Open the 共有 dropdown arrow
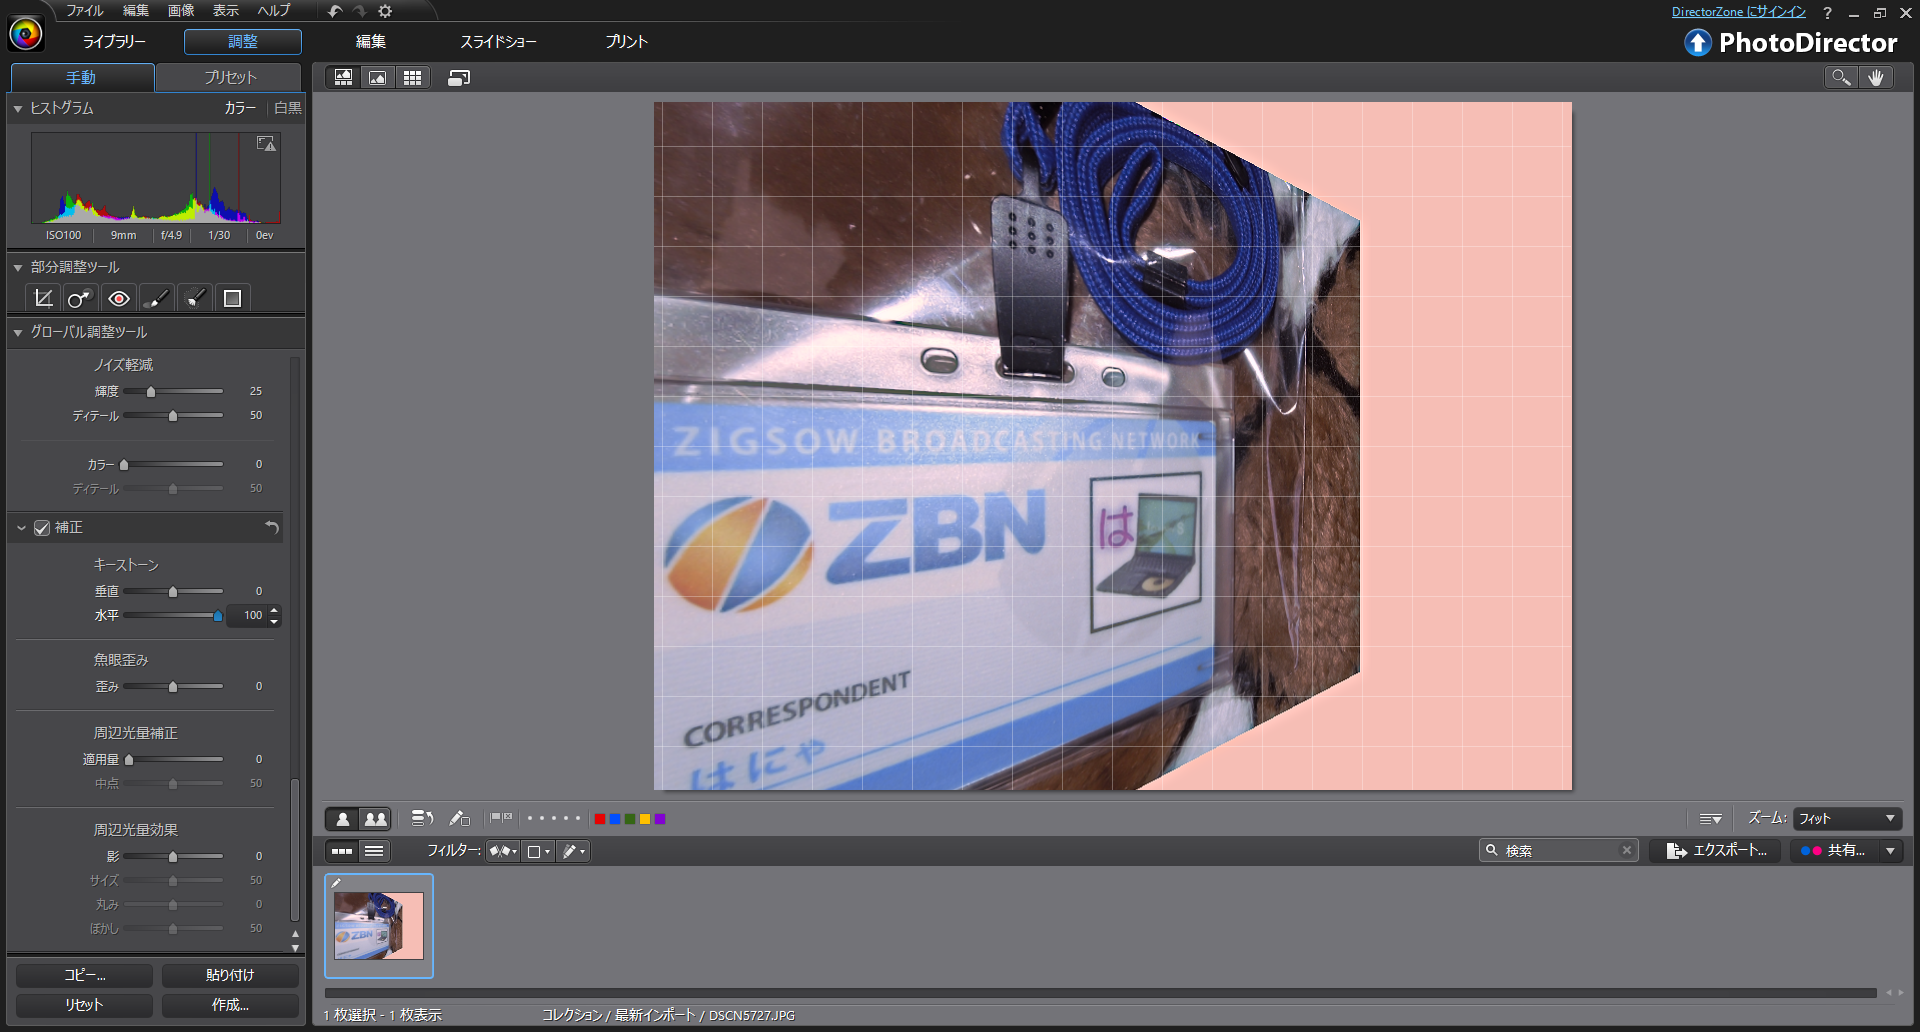Image resolution: width=1920 pixels, height=1032 pixels. (1890, 850)
